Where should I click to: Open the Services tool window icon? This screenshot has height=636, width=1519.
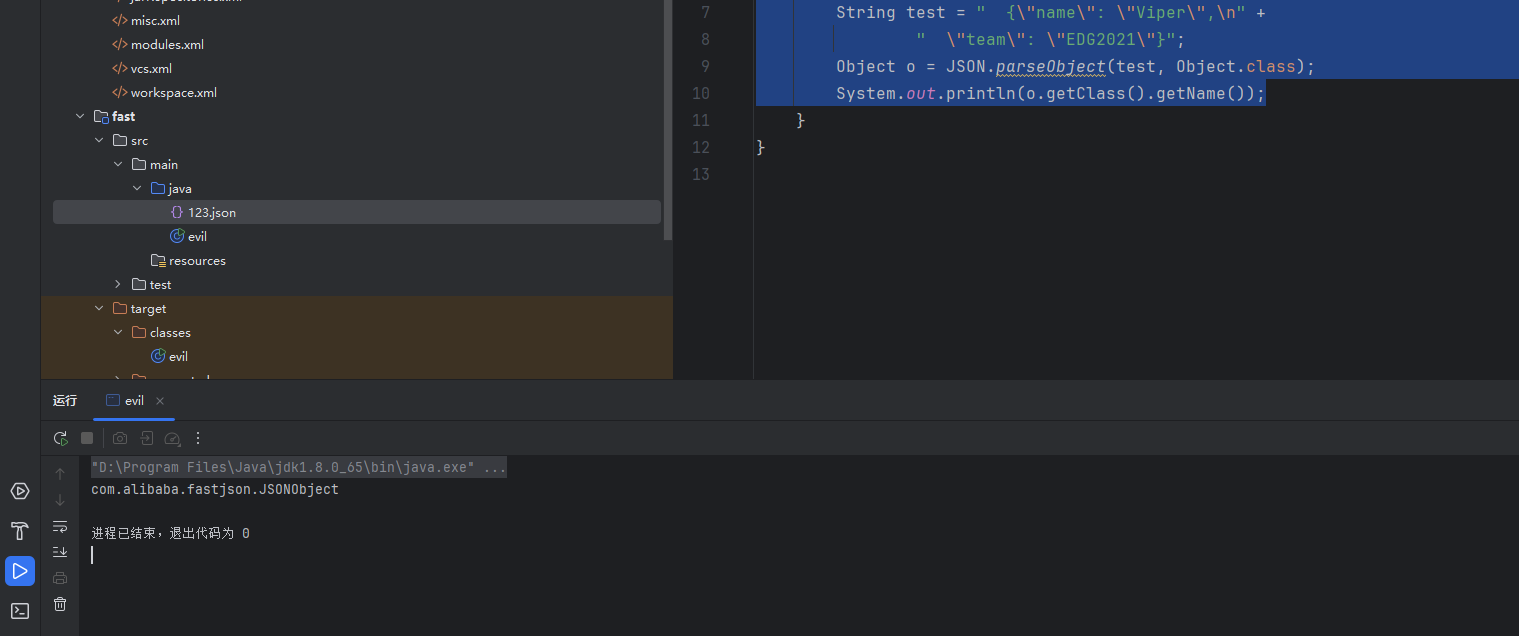click(19, 491)
